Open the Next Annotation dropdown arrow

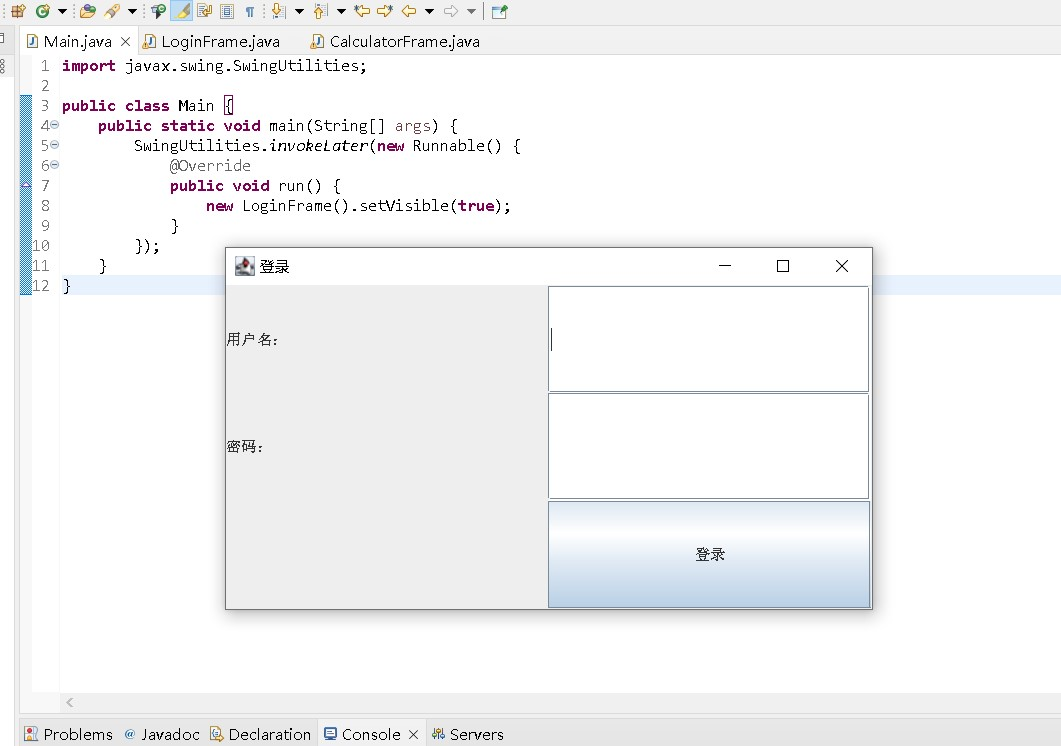click(299, 11)
